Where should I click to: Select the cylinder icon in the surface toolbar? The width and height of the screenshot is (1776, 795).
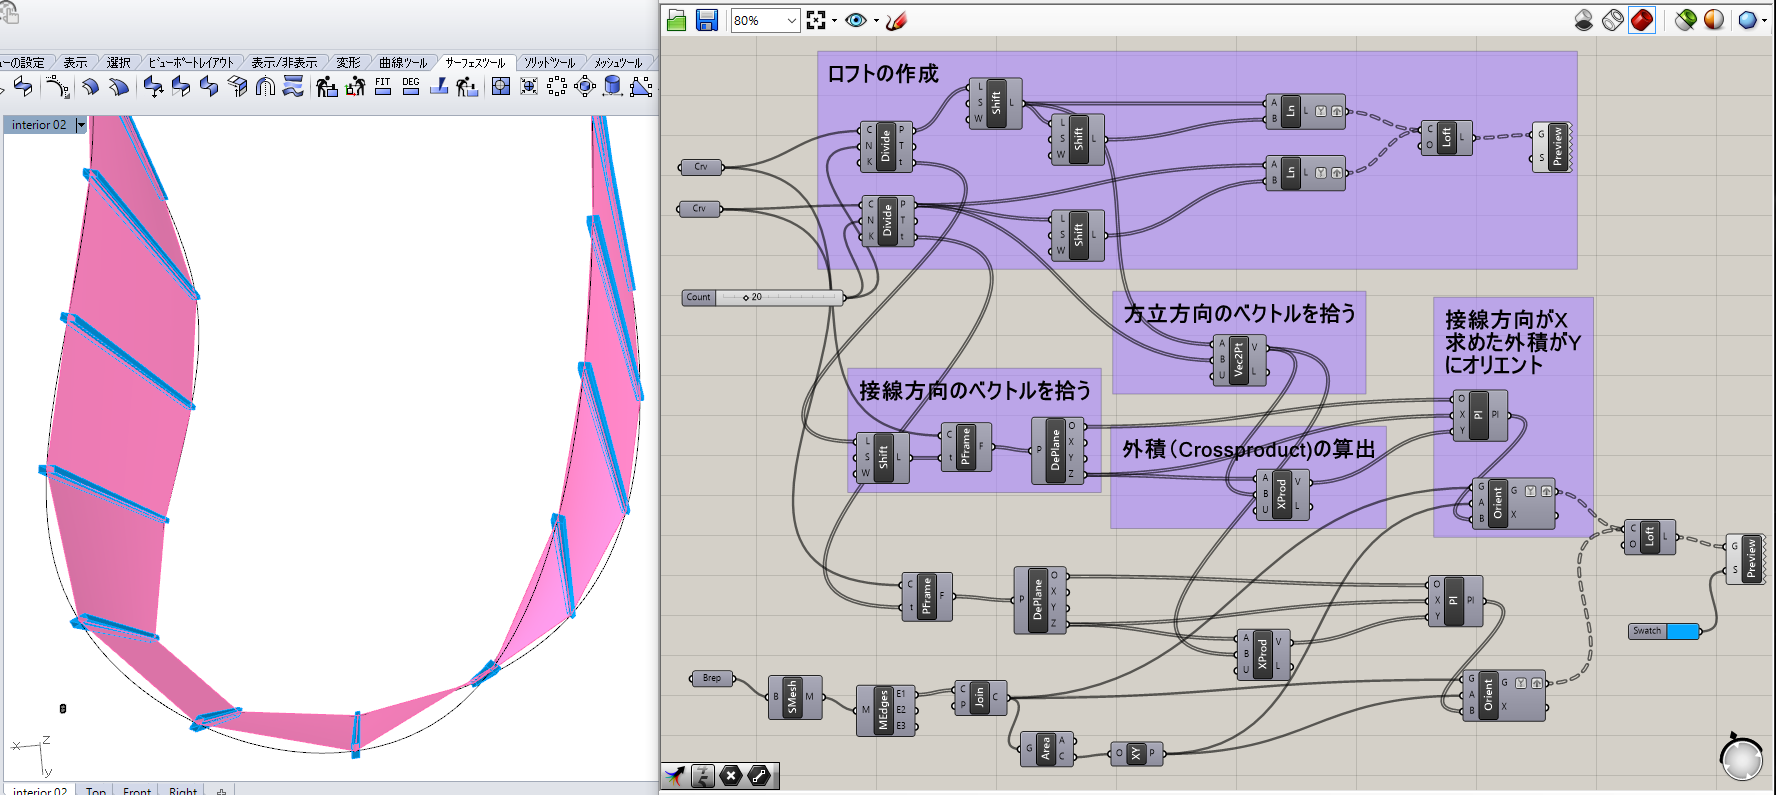[x=613, y=87]
